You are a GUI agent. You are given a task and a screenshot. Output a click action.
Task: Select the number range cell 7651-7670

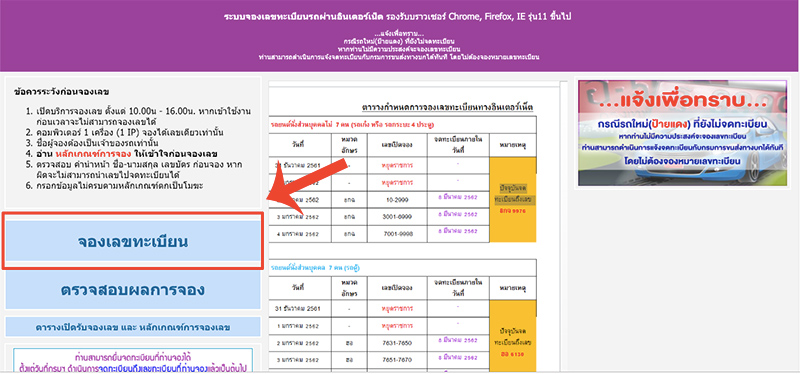[x=396, y=359]
